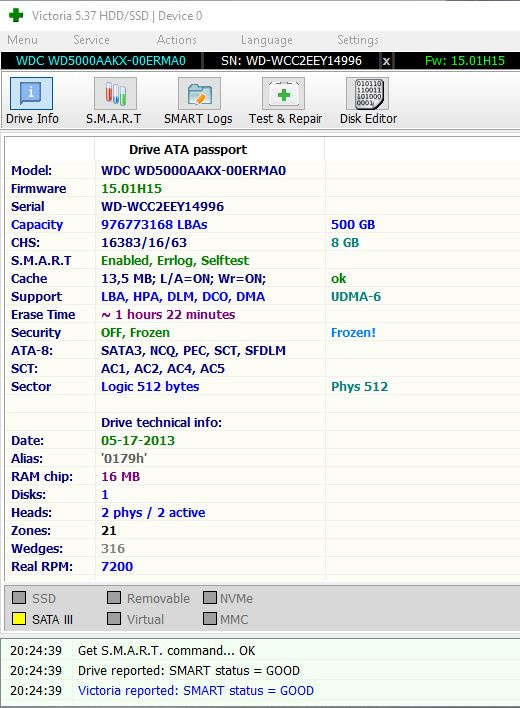Screen dimensions: 520x708
Task: Close the device tab with the x button
Action: [x=386, y=61]
